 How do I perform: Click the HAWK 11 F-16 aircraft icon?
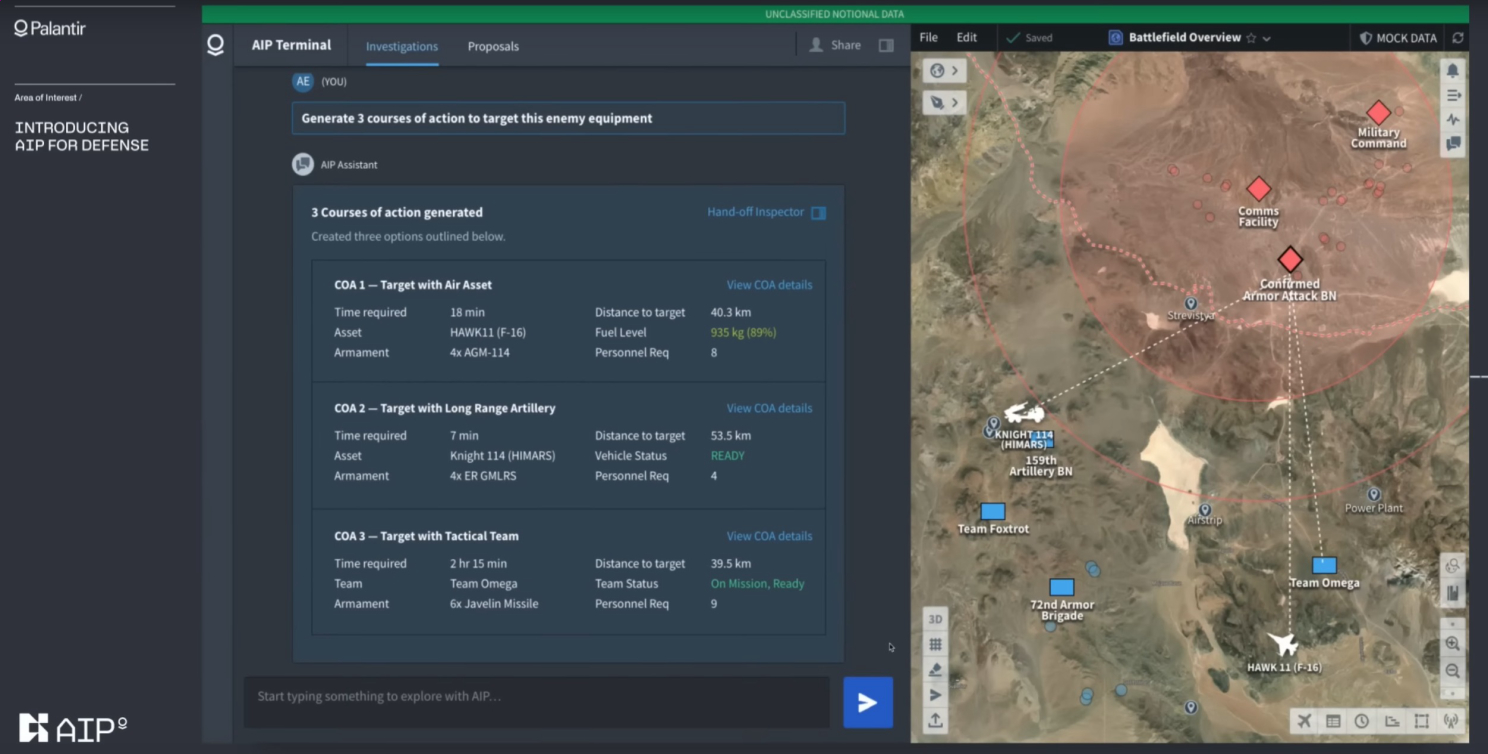point(1282,644)
